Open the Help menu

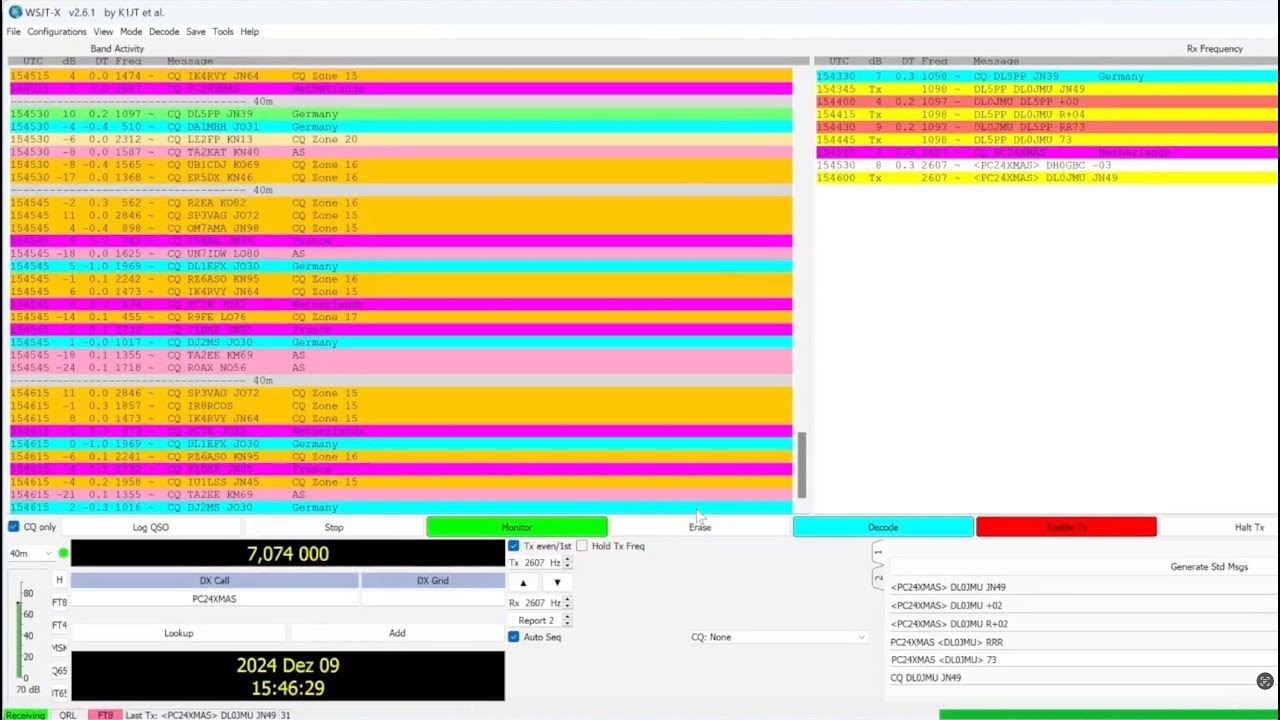coord(250,32)
